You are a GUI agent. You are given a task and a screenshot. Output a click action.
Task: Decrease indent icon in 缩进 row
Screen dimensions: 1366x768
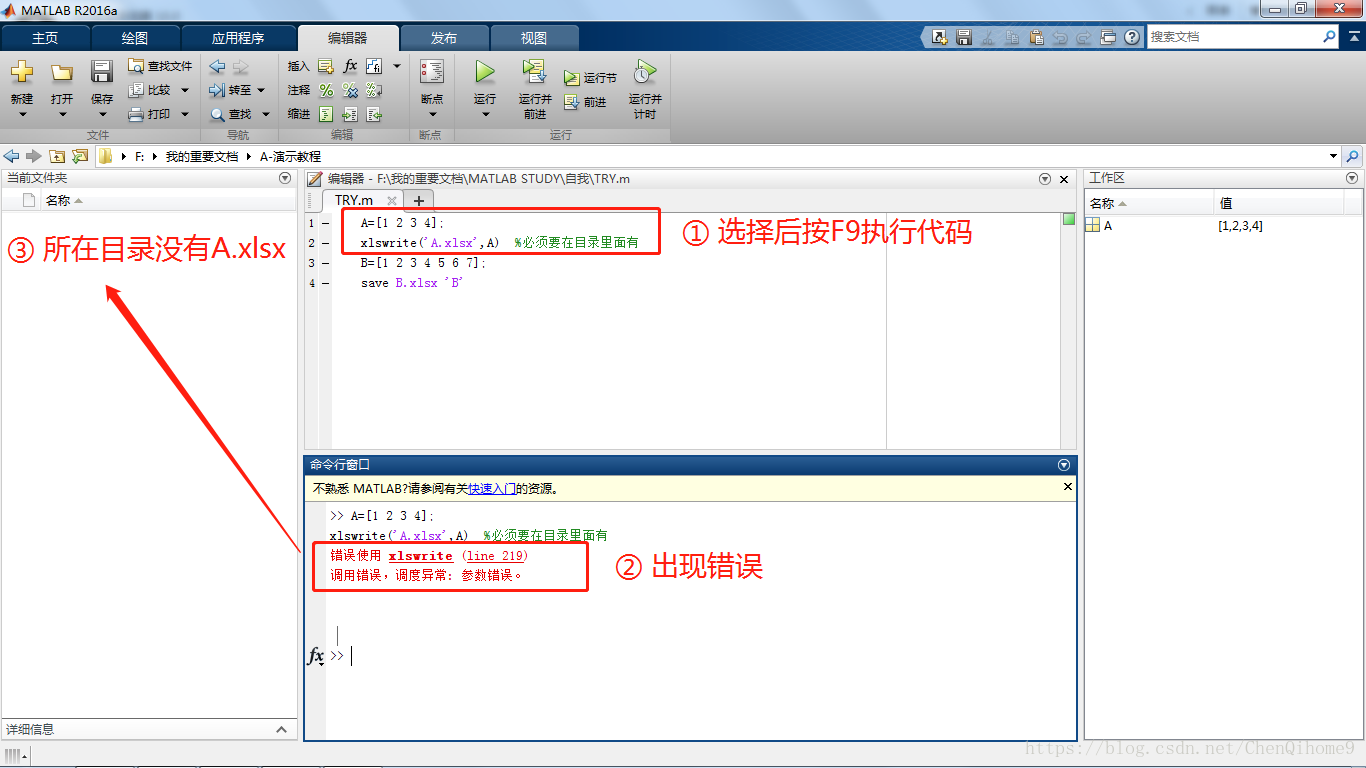coord(374,114)
